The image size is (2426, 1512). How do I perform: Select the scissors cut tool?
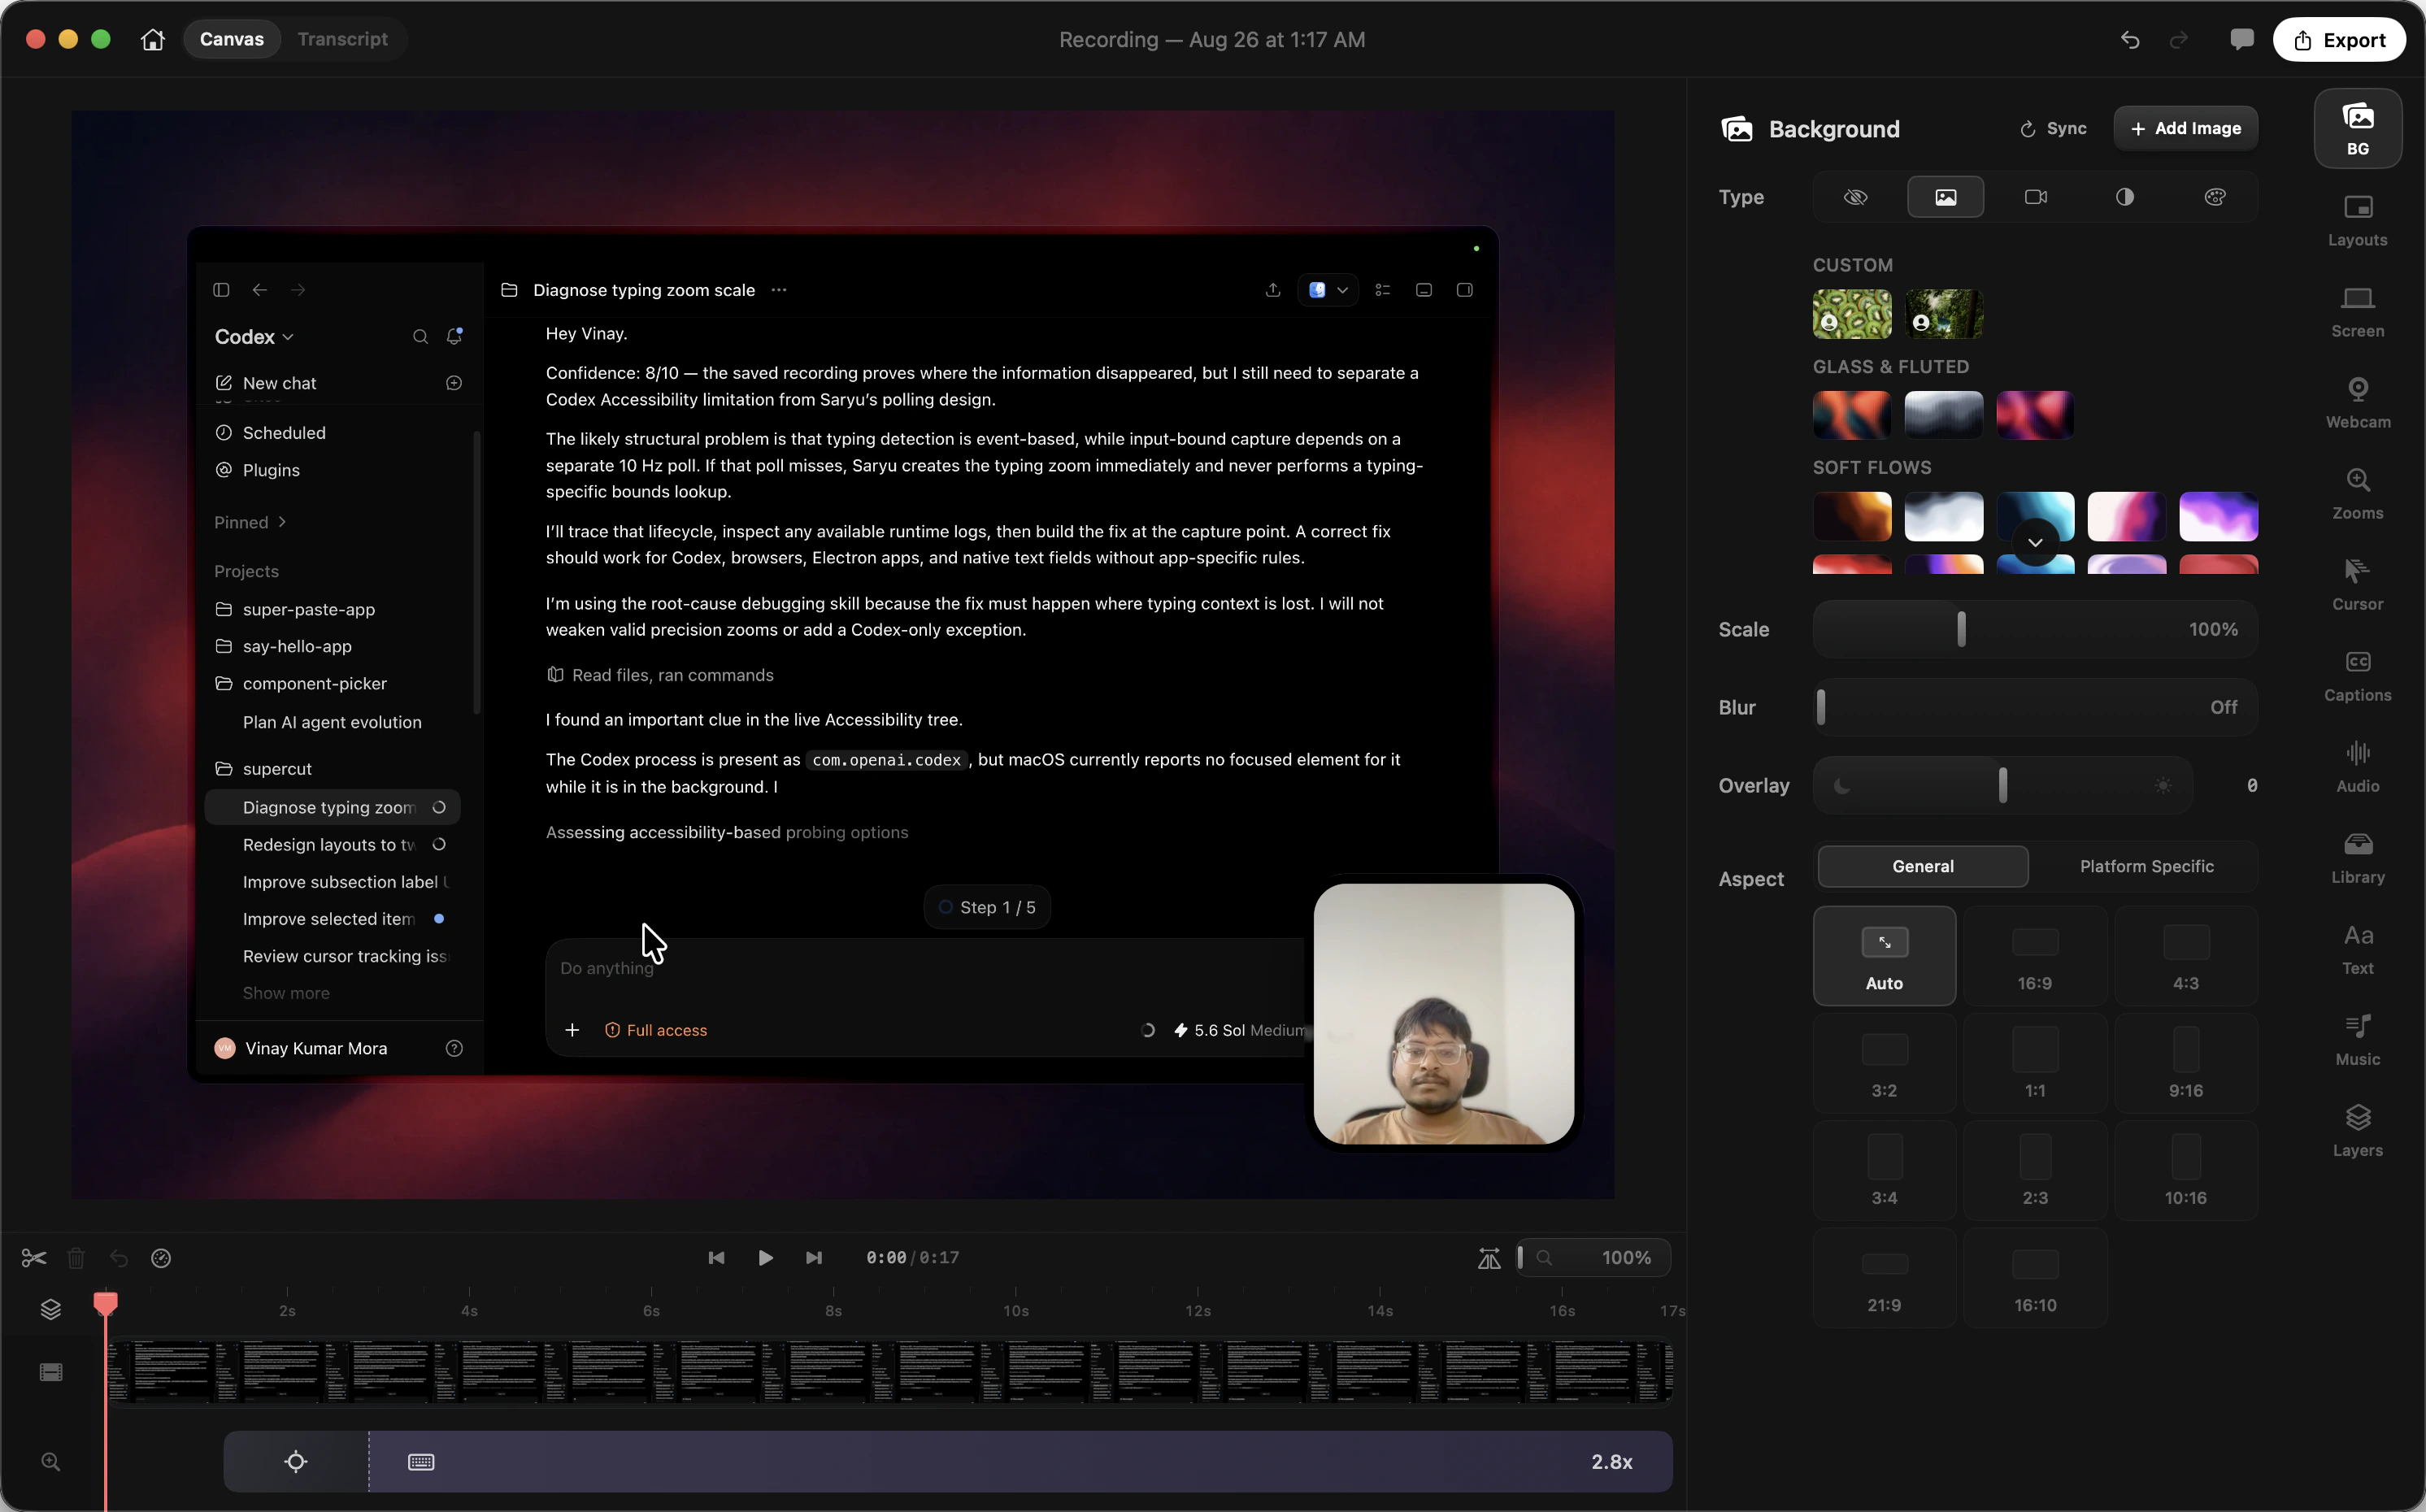34,1258
